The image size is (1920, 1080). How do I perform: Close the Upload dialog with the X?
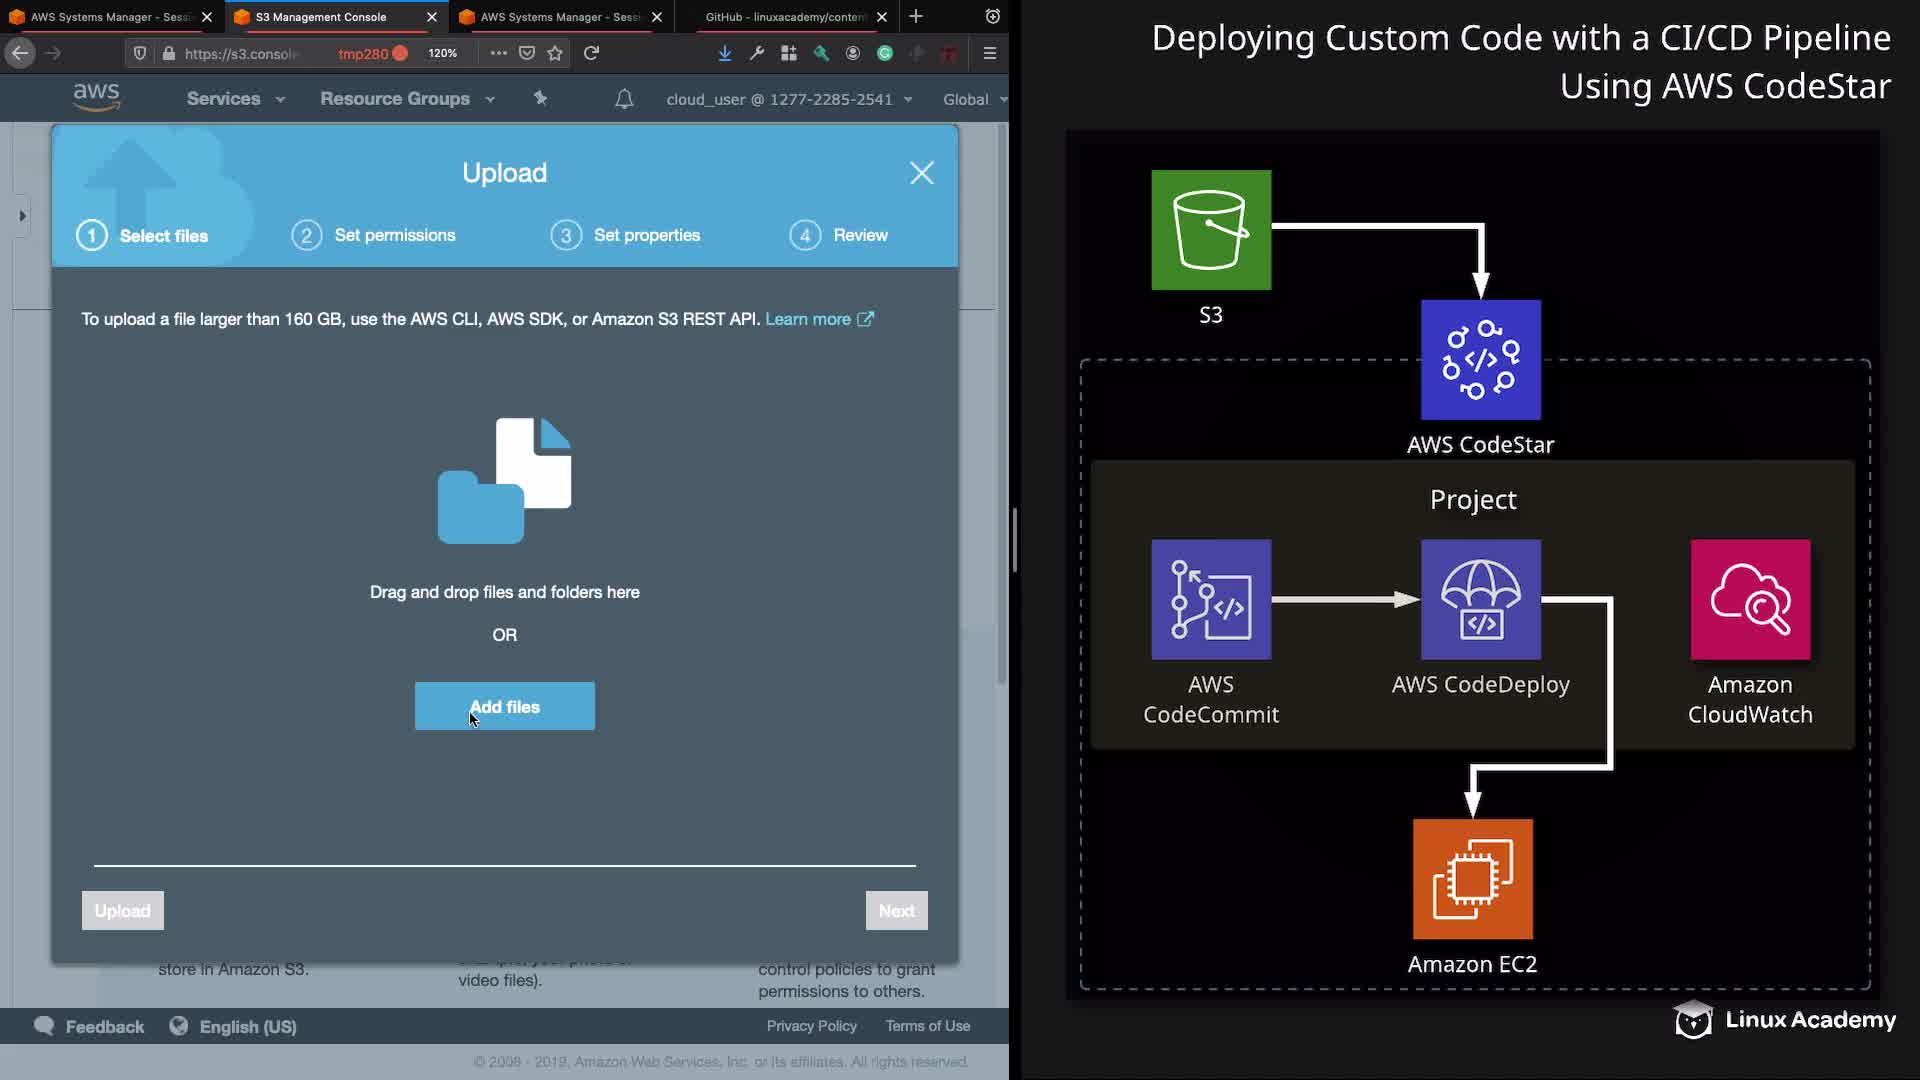point(921,173)
